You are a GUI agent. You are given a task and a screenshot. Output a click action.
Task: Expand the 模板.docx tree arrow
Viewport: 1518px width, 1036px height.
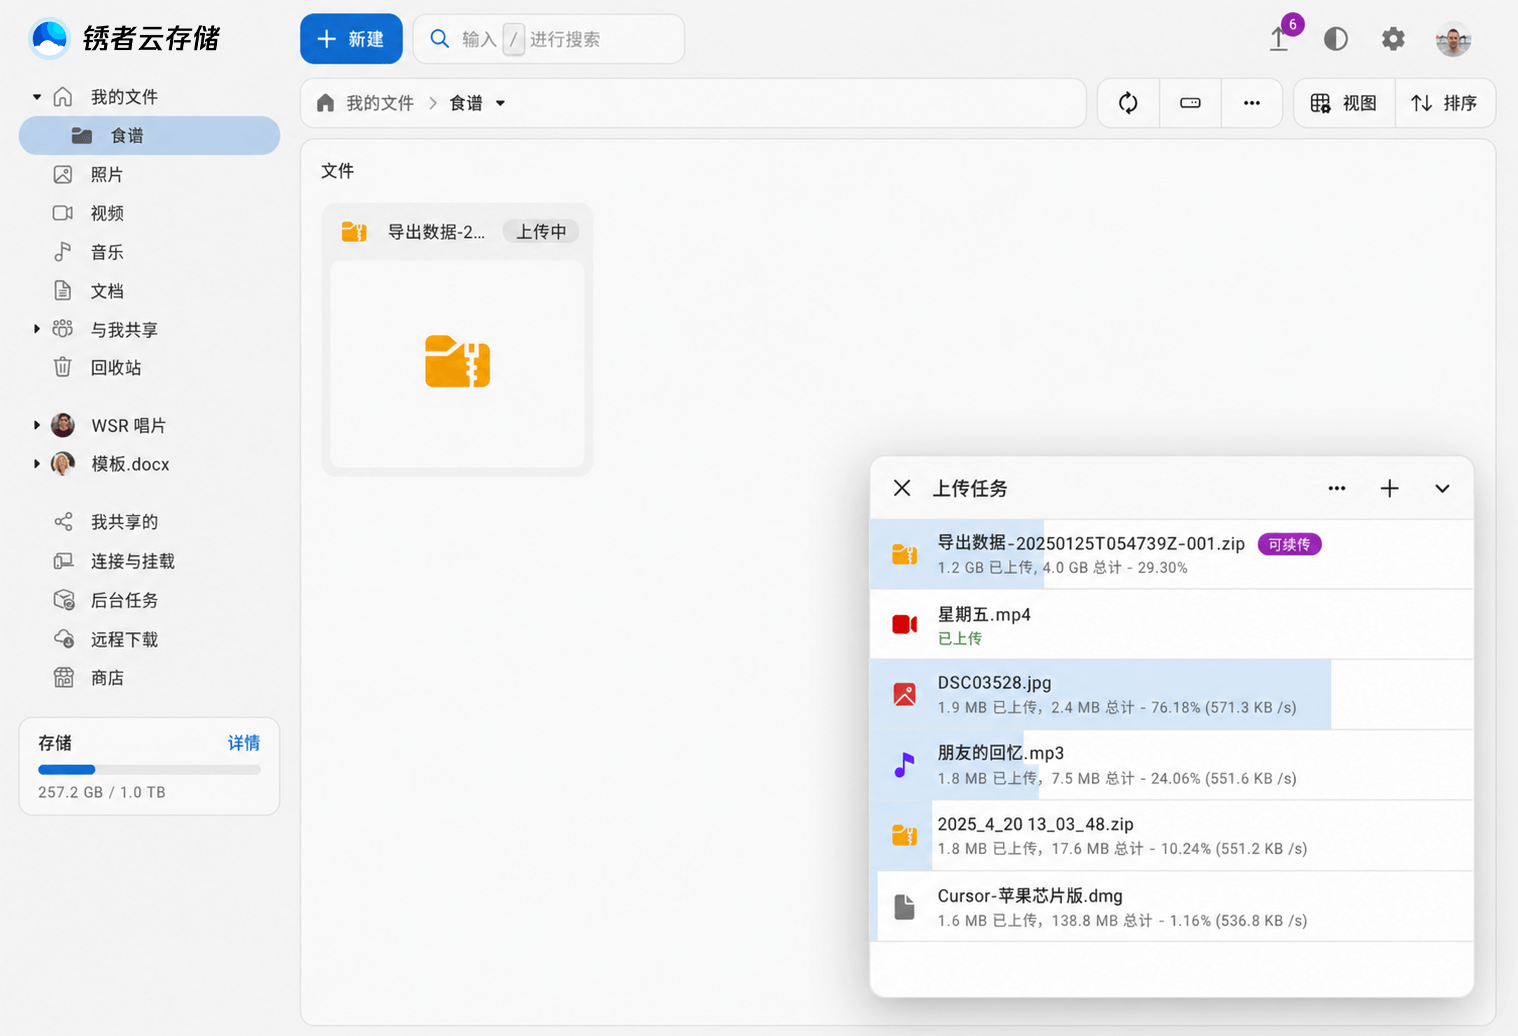click(x=37, y=464)
